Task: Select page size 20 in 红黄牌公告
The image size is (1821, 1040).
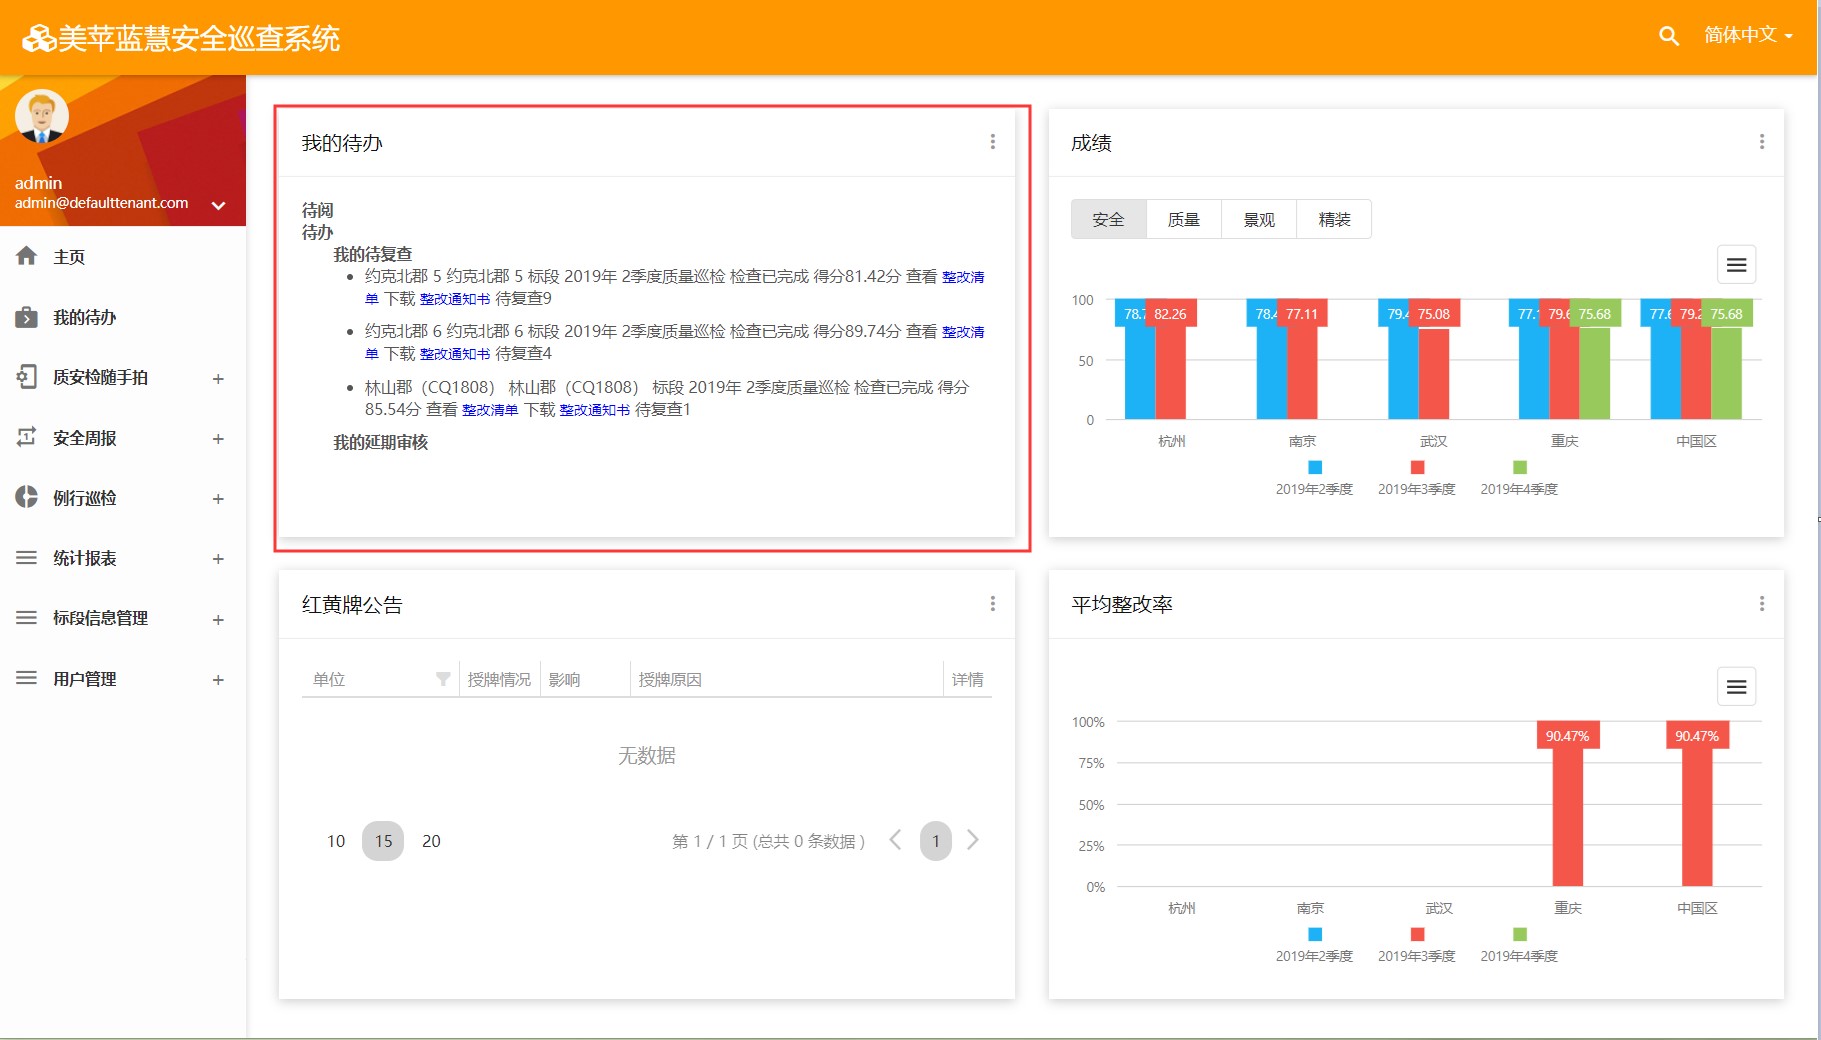Action: [431, 841]
